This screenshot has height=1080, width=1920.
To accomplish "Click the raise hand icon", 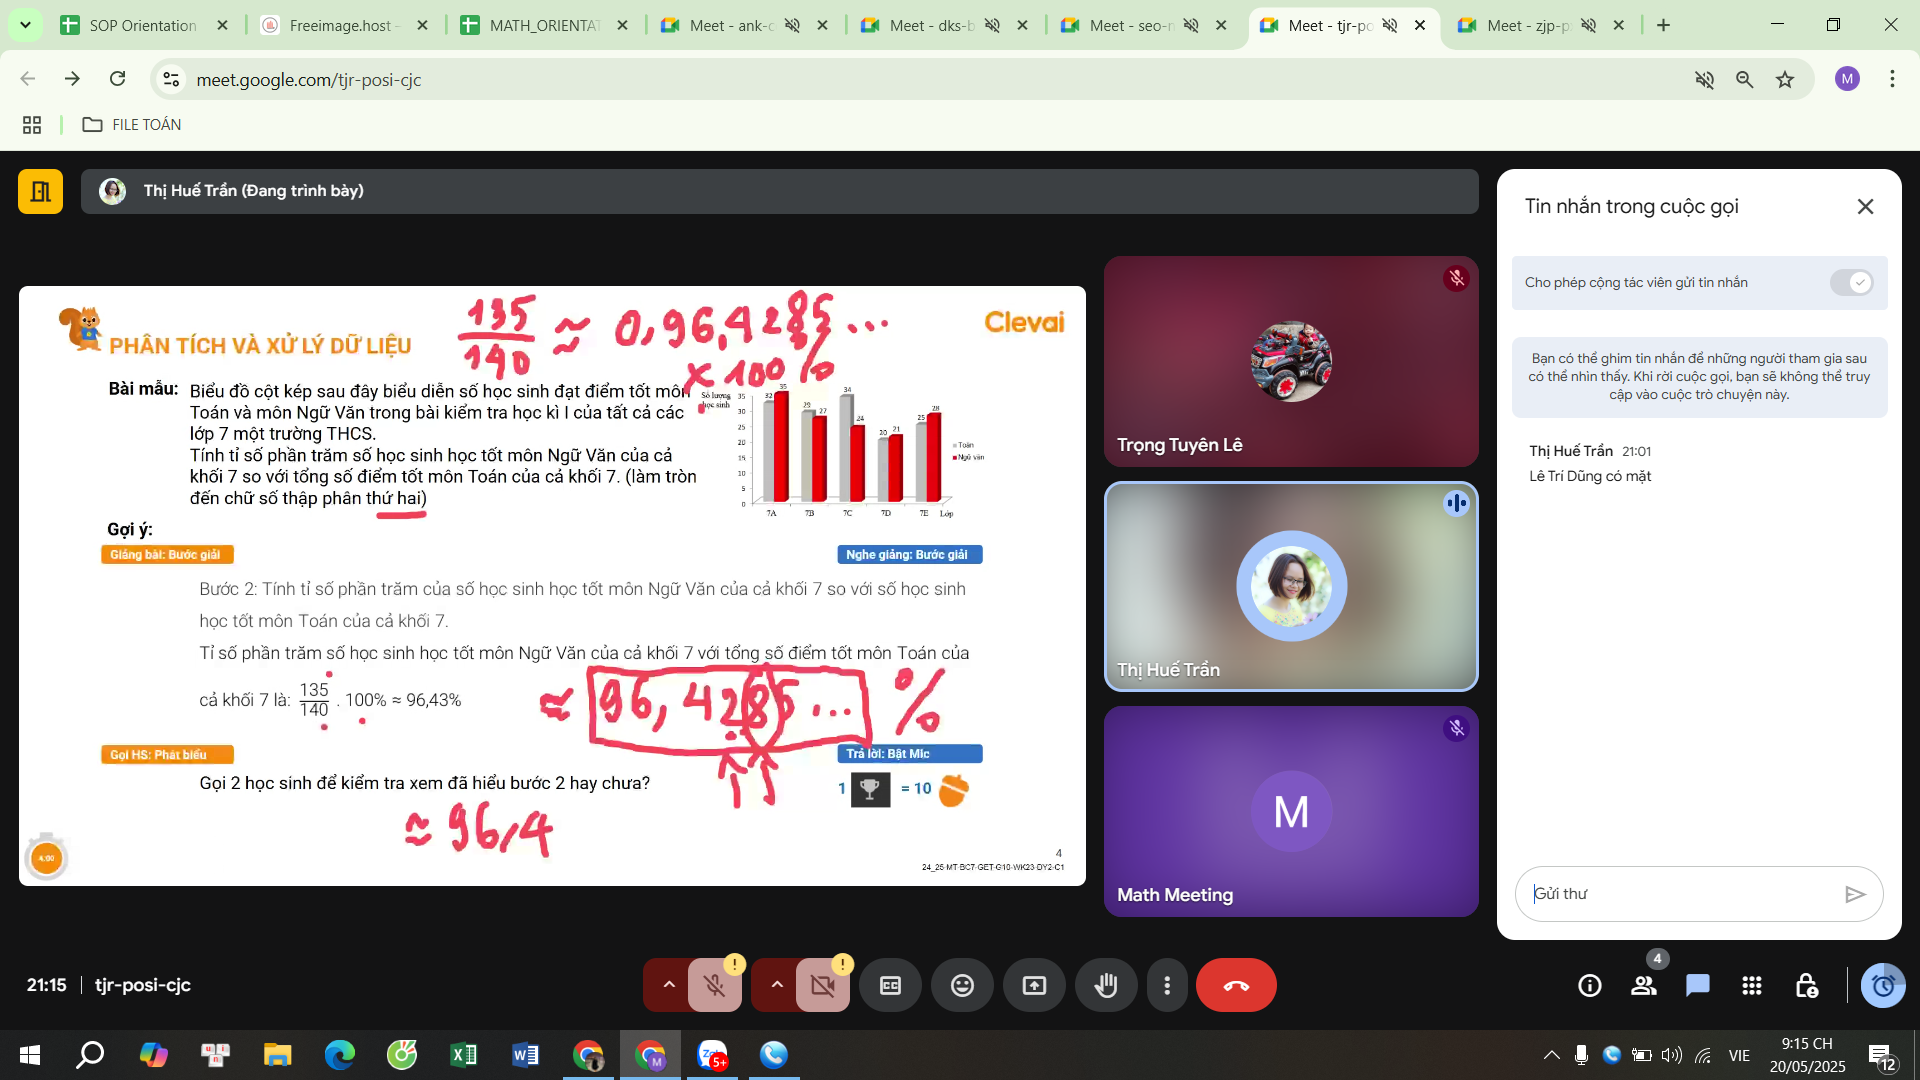I will click(x=1105, y=986).
